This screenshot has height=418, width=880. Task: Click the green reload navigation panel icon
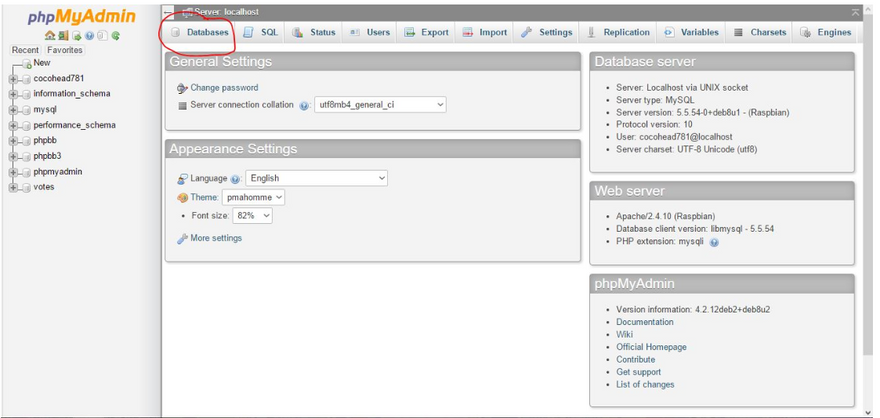pos(116,36)
